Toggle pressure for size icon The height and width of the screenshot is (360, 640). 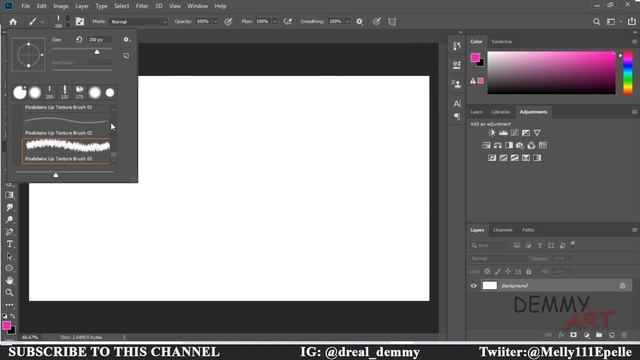(377, 22)
